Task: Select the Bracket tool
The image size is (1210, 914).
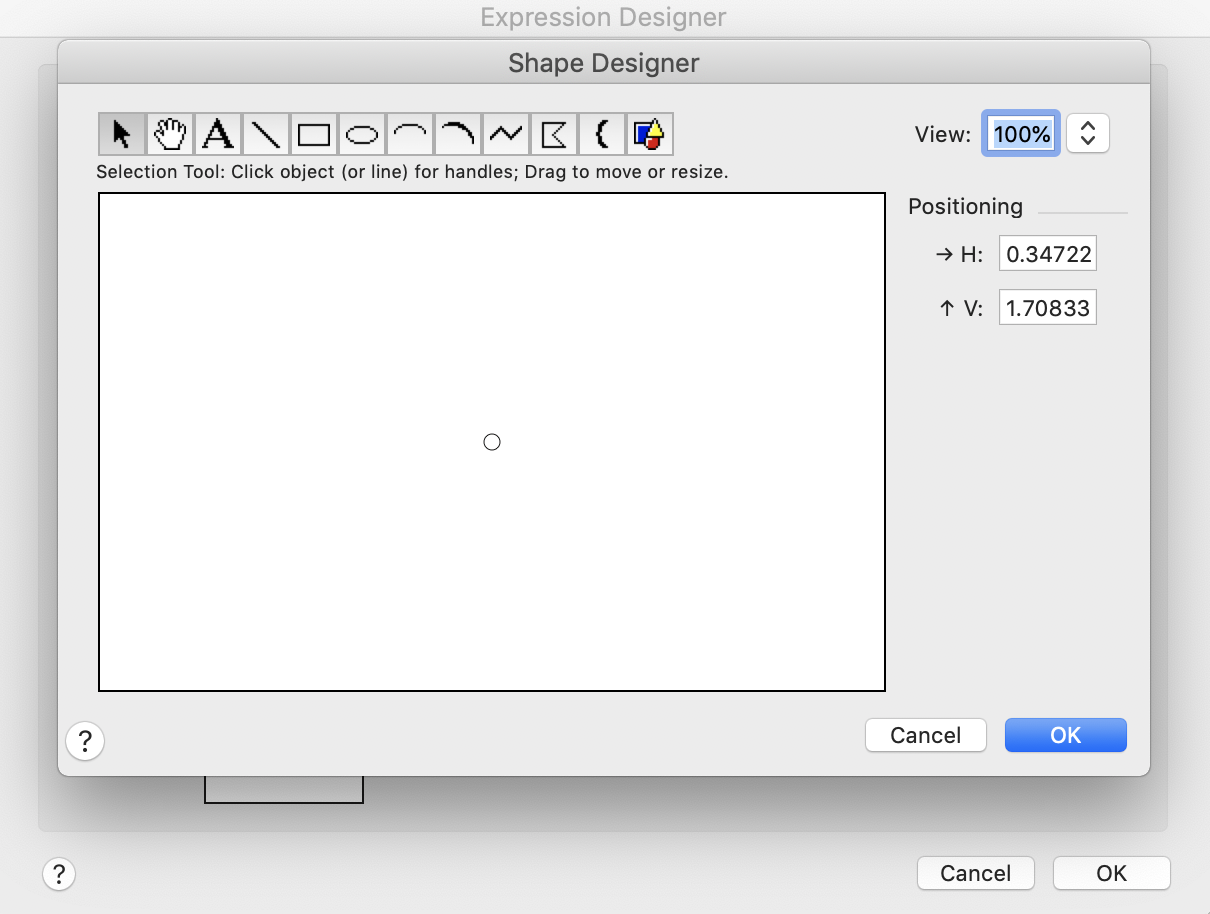Action: [x=602, y=134]
